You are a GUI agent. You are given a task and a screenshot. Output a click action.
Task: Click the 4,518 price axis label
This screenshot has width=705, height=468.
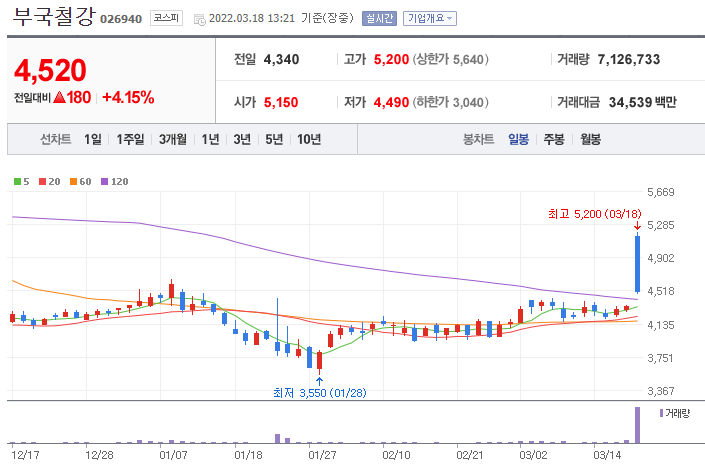click(661, 291)
